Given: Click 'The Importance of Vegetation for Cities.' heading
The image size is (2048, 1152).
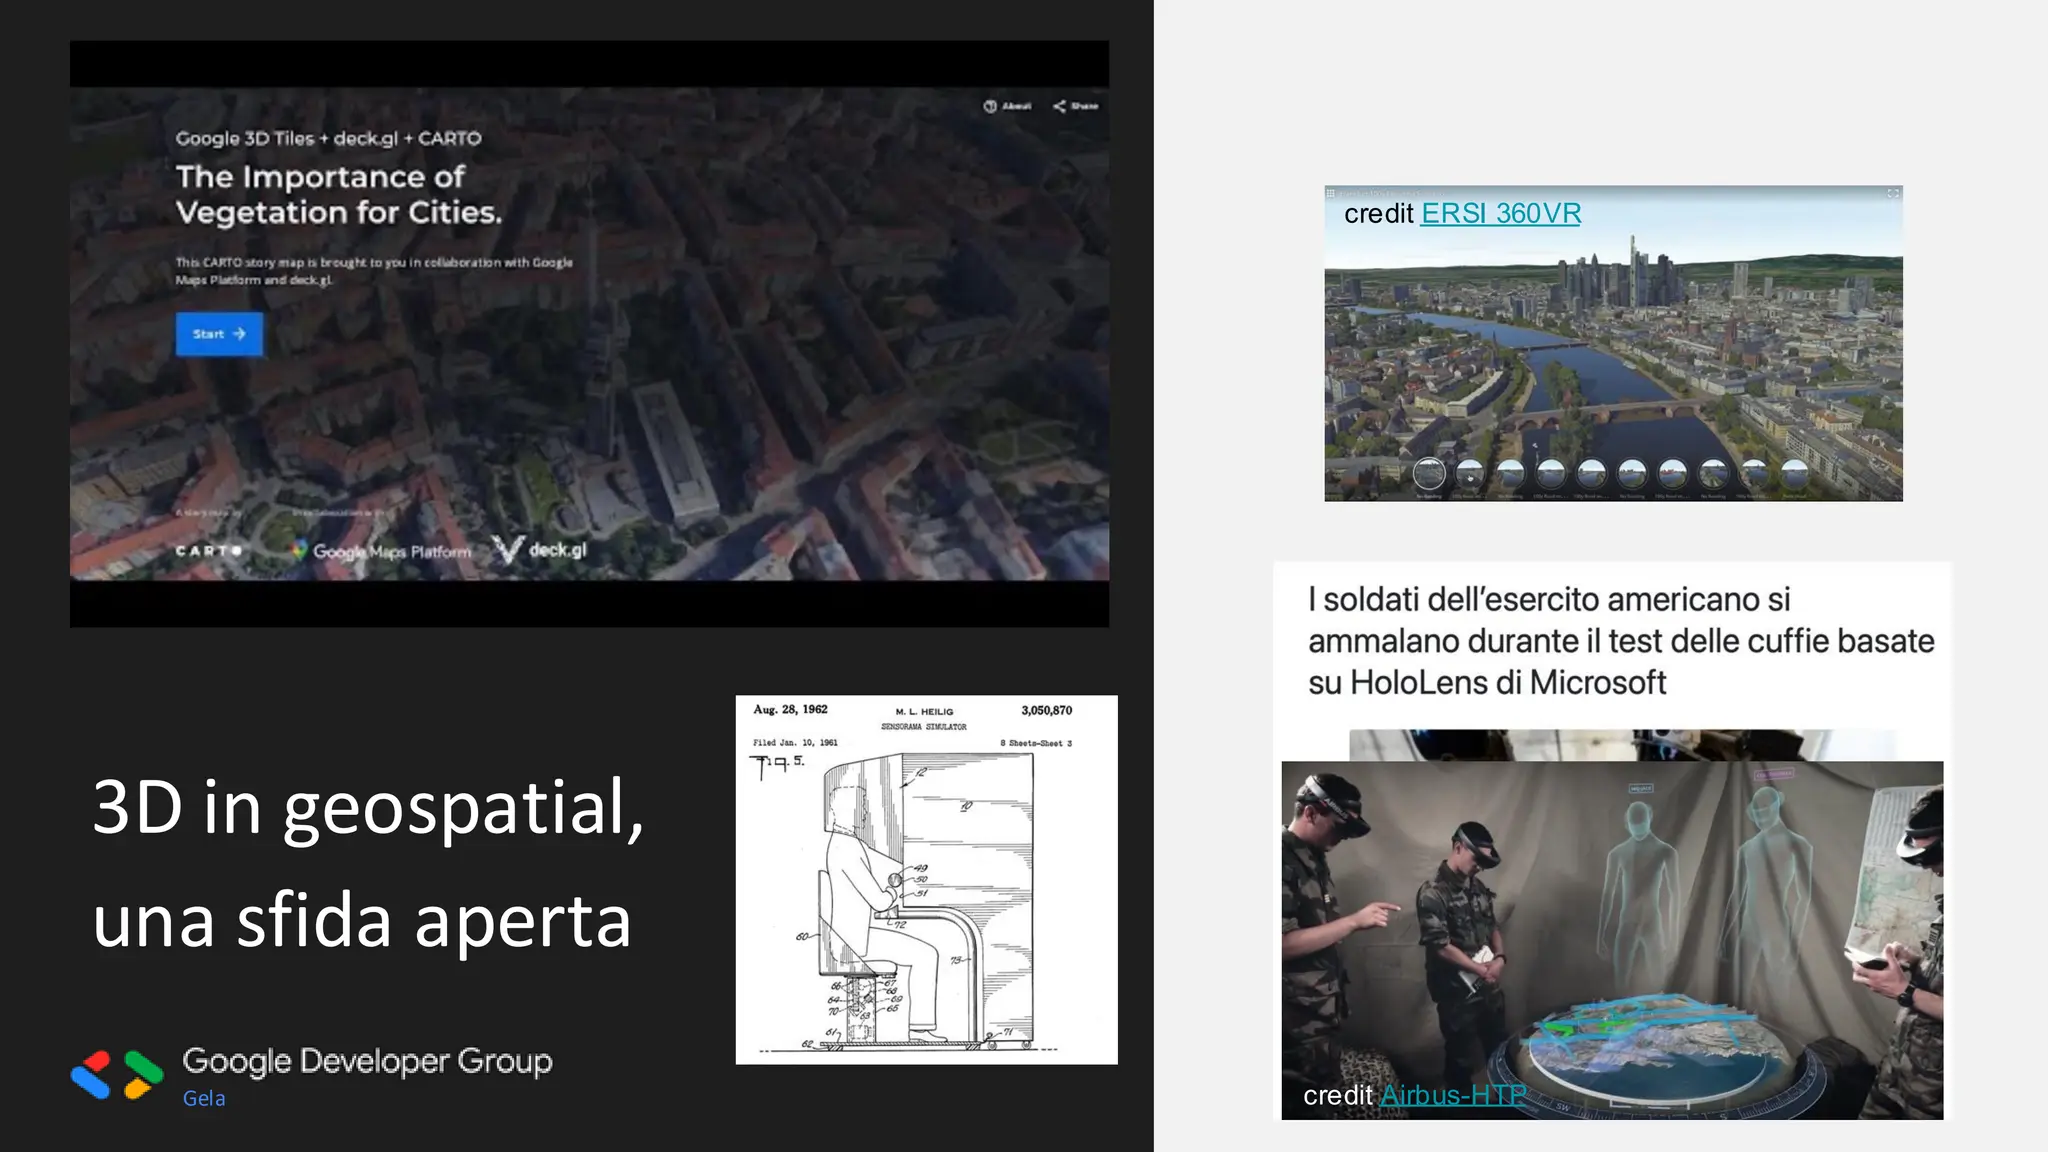Looking at the screenshot, I should [339, 194].
